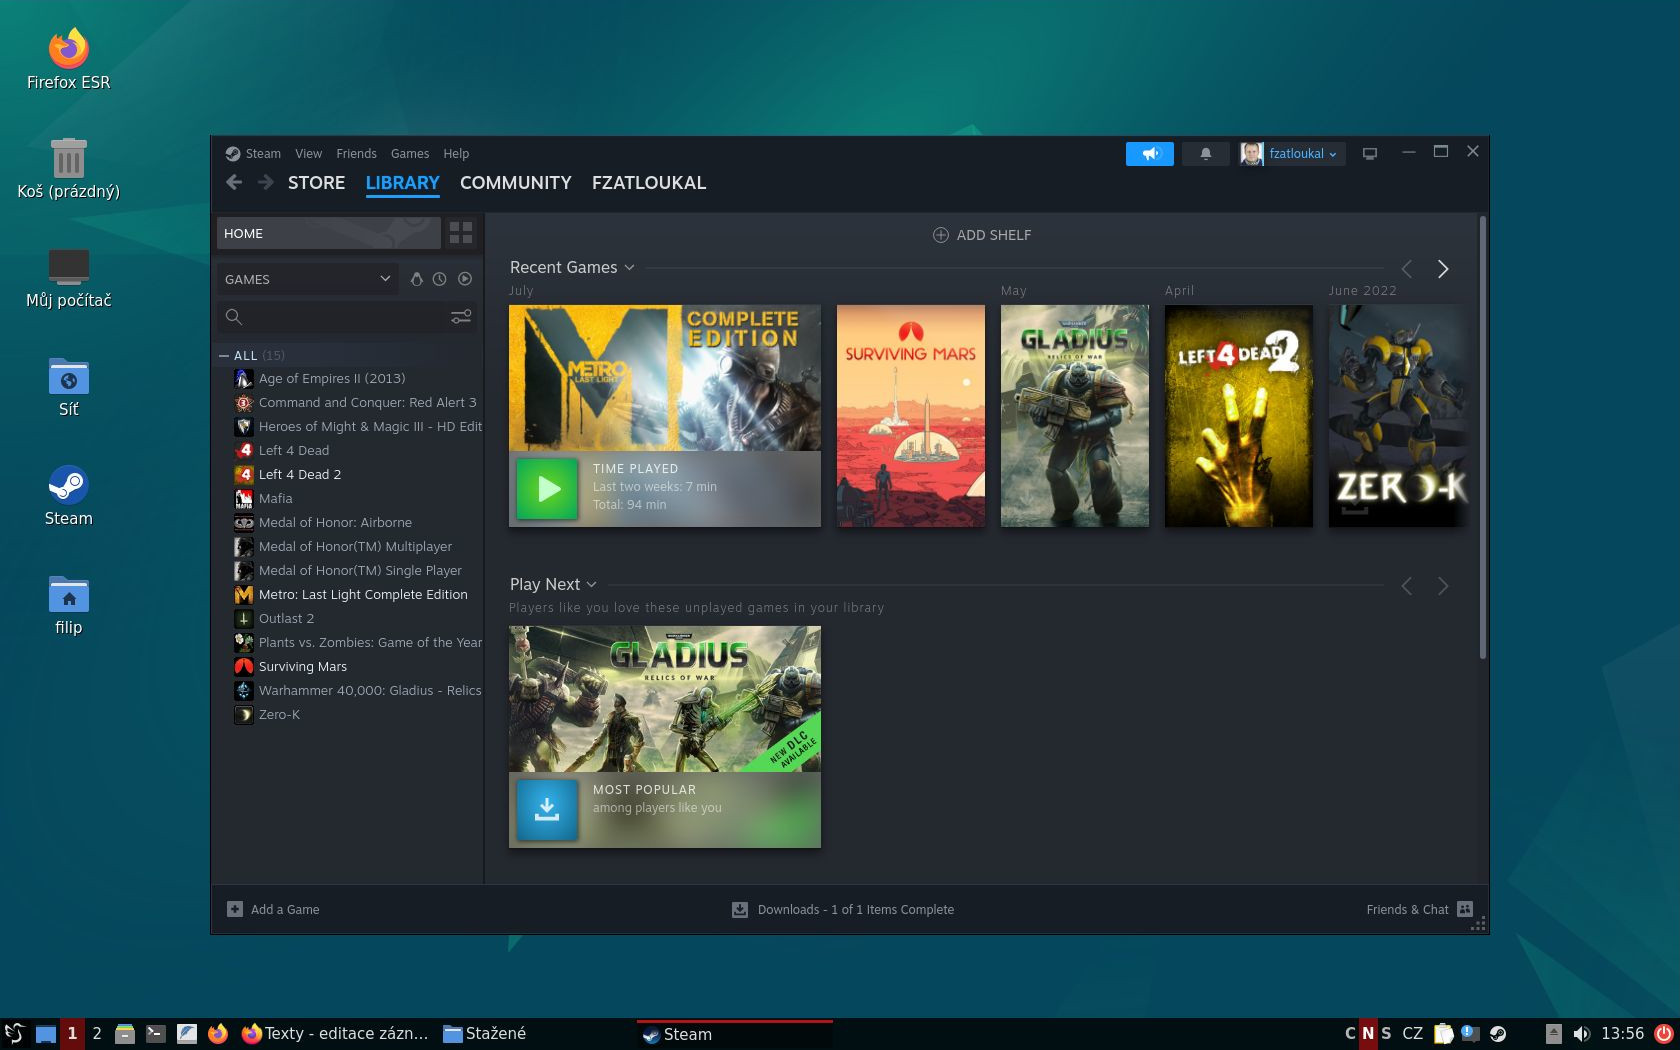Toggle the recent games clock filter

(x=440, y=279)
